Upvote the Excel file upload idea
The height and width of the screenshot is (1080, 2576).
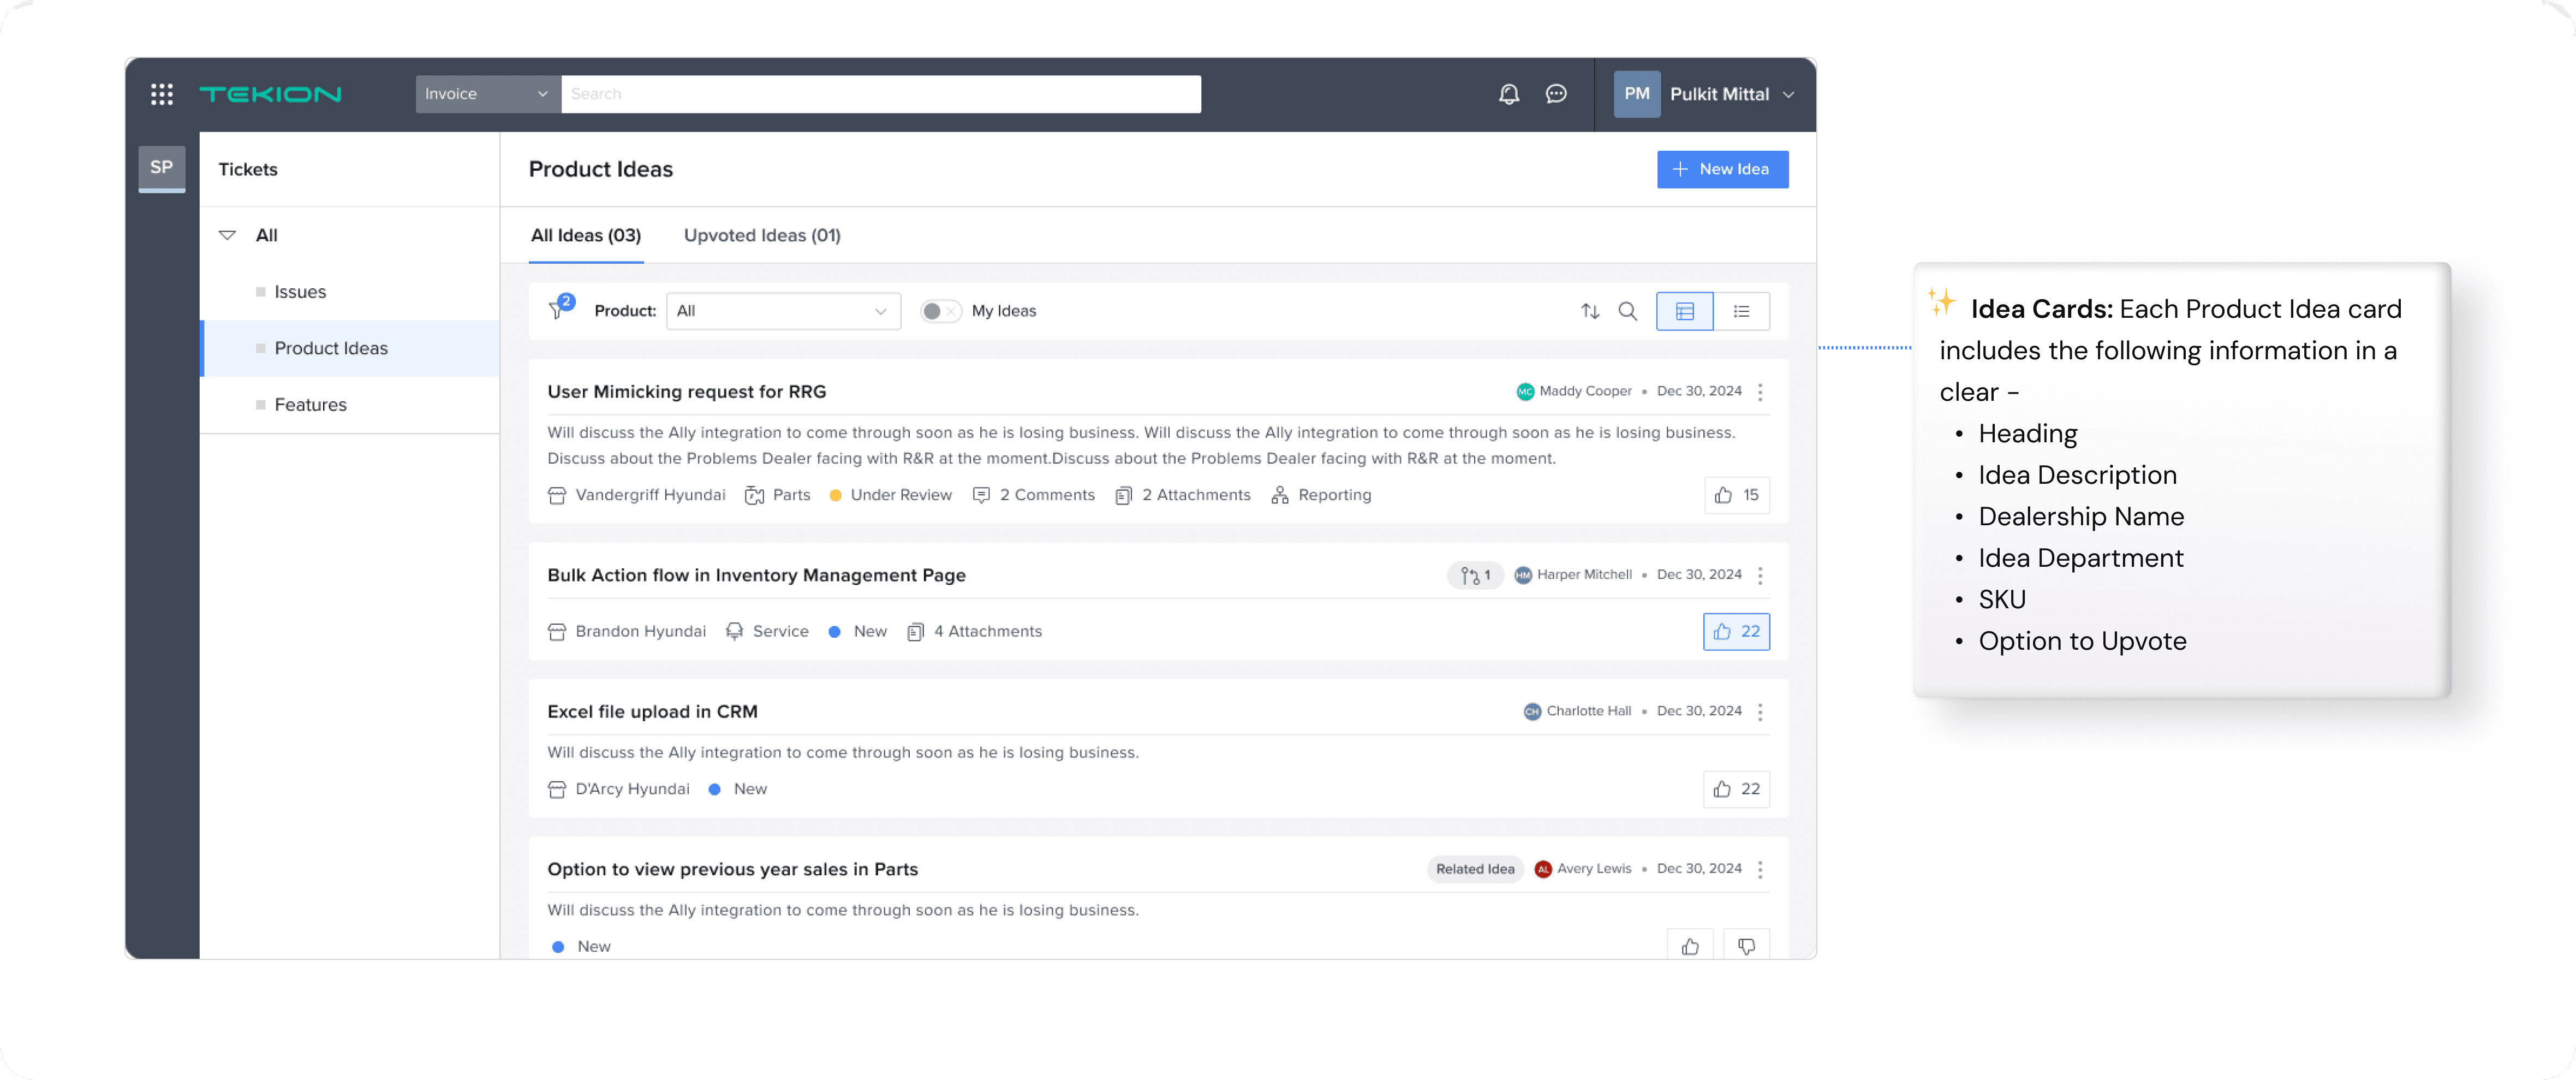tap(1736, 789)
